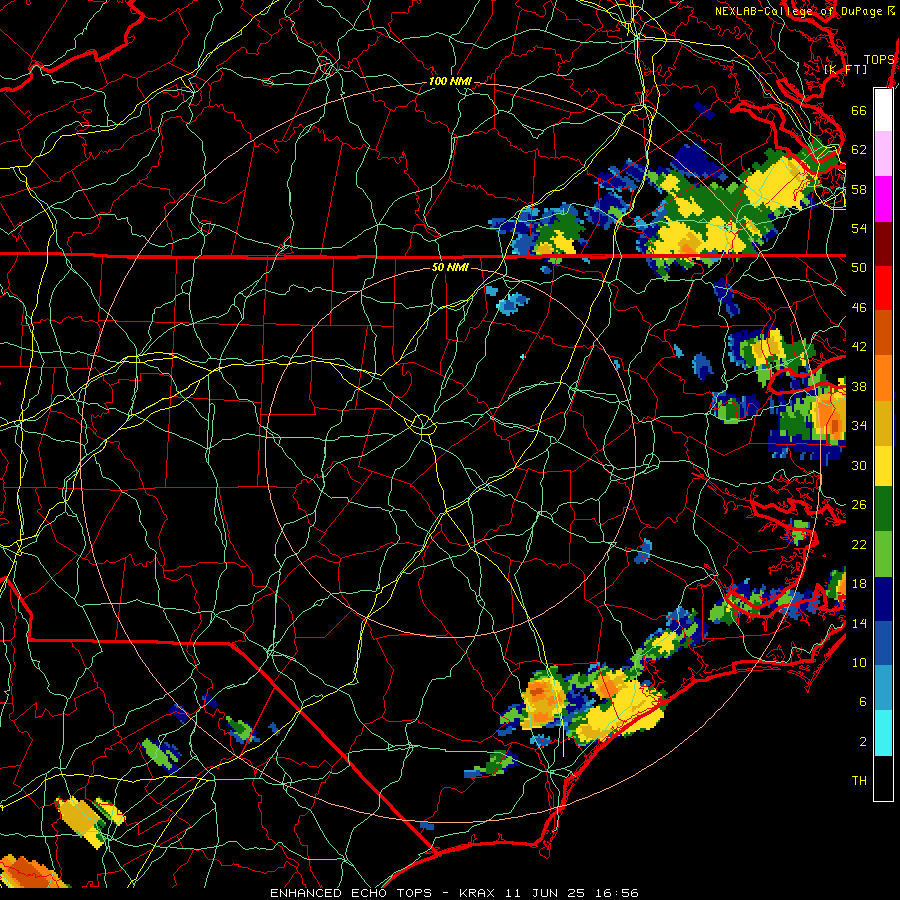
Task: Click the light pink legend swatch
Action: [x=883, y=154]
